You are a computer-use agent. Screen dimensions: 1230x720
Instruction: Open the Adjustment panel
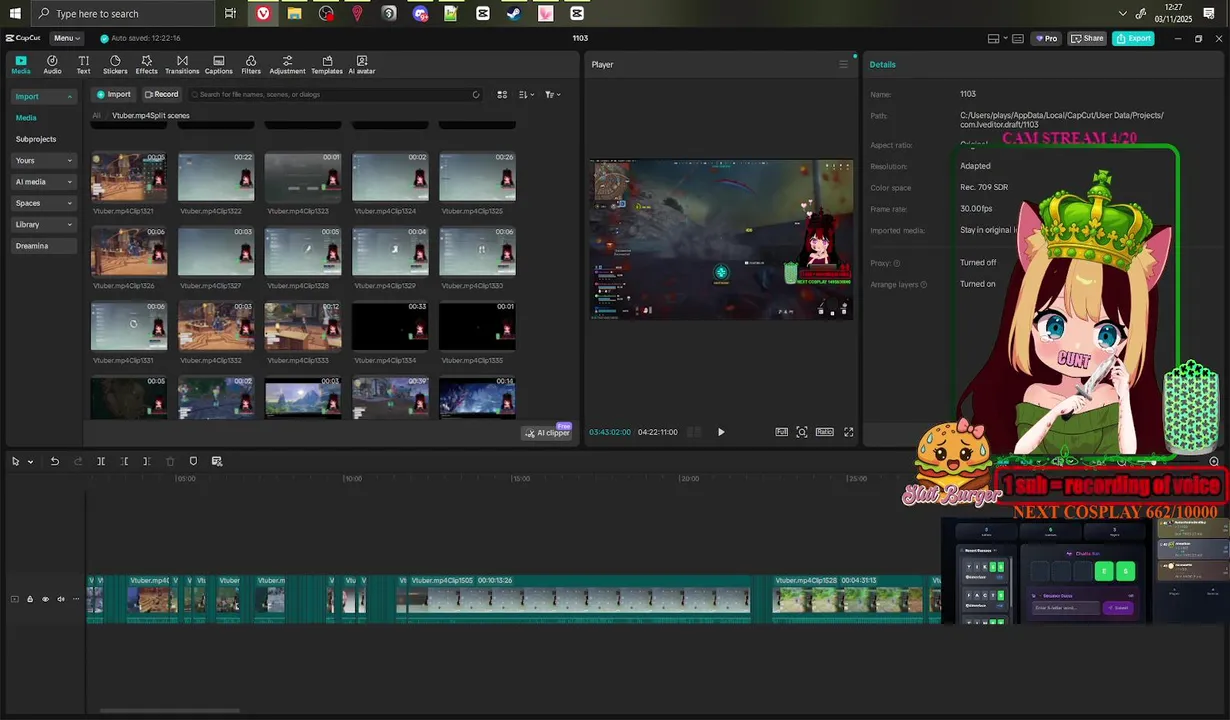pos(287,65)
